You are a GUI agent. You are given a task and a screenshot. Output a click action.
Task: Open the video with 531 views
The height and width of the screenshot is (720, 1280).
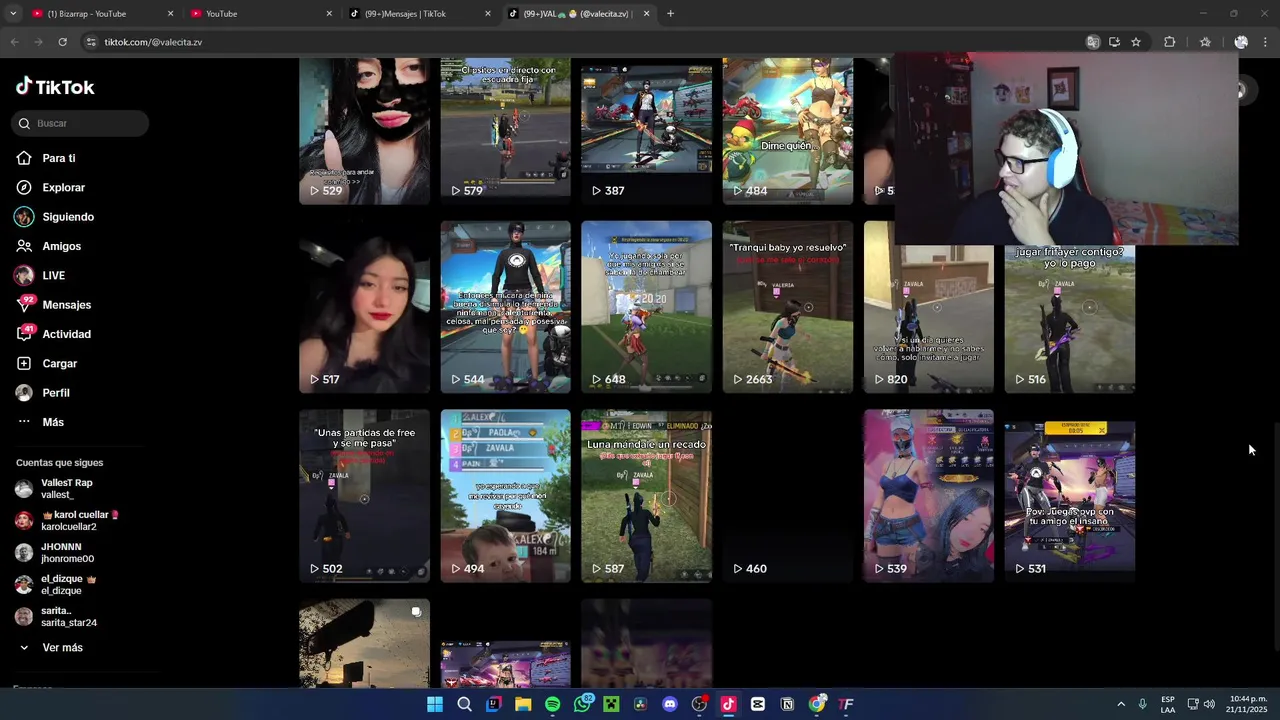click(x=1069, y=496)
